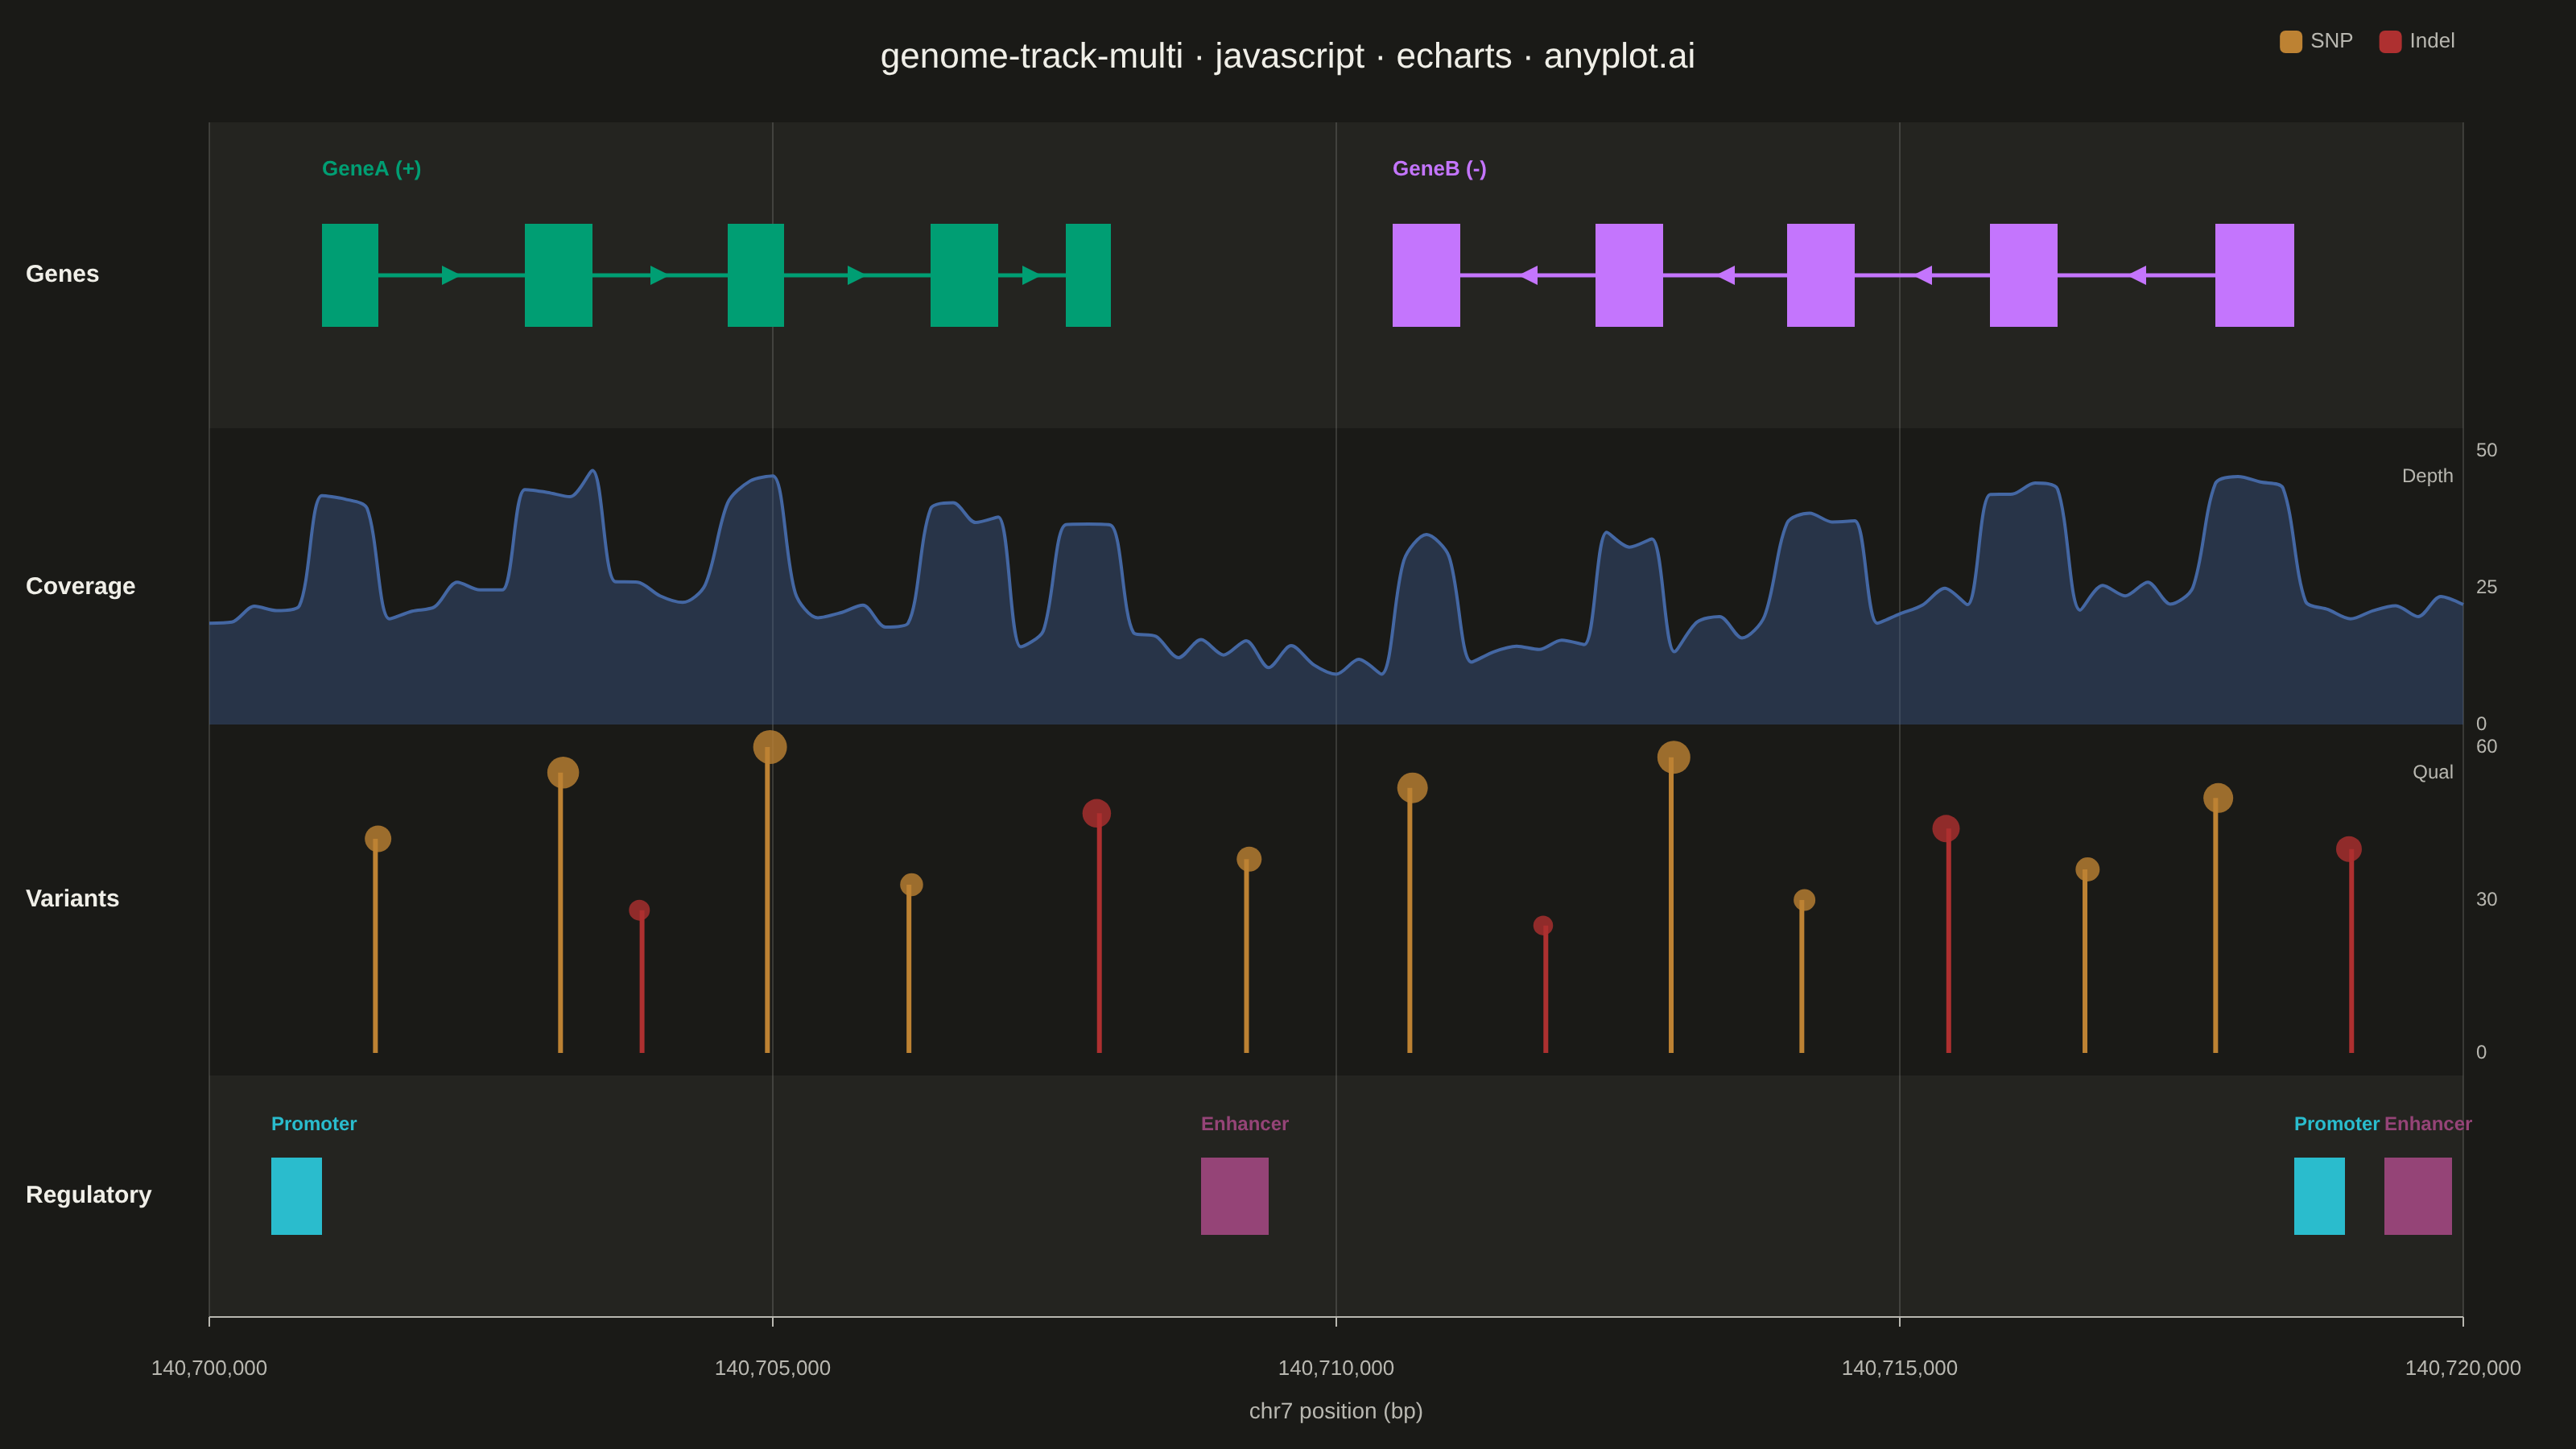Click the last (rightmost) GeneA exon
Viewport: 2576px width, 1449px height.
pyautogui.click(x=1088, y=275)
